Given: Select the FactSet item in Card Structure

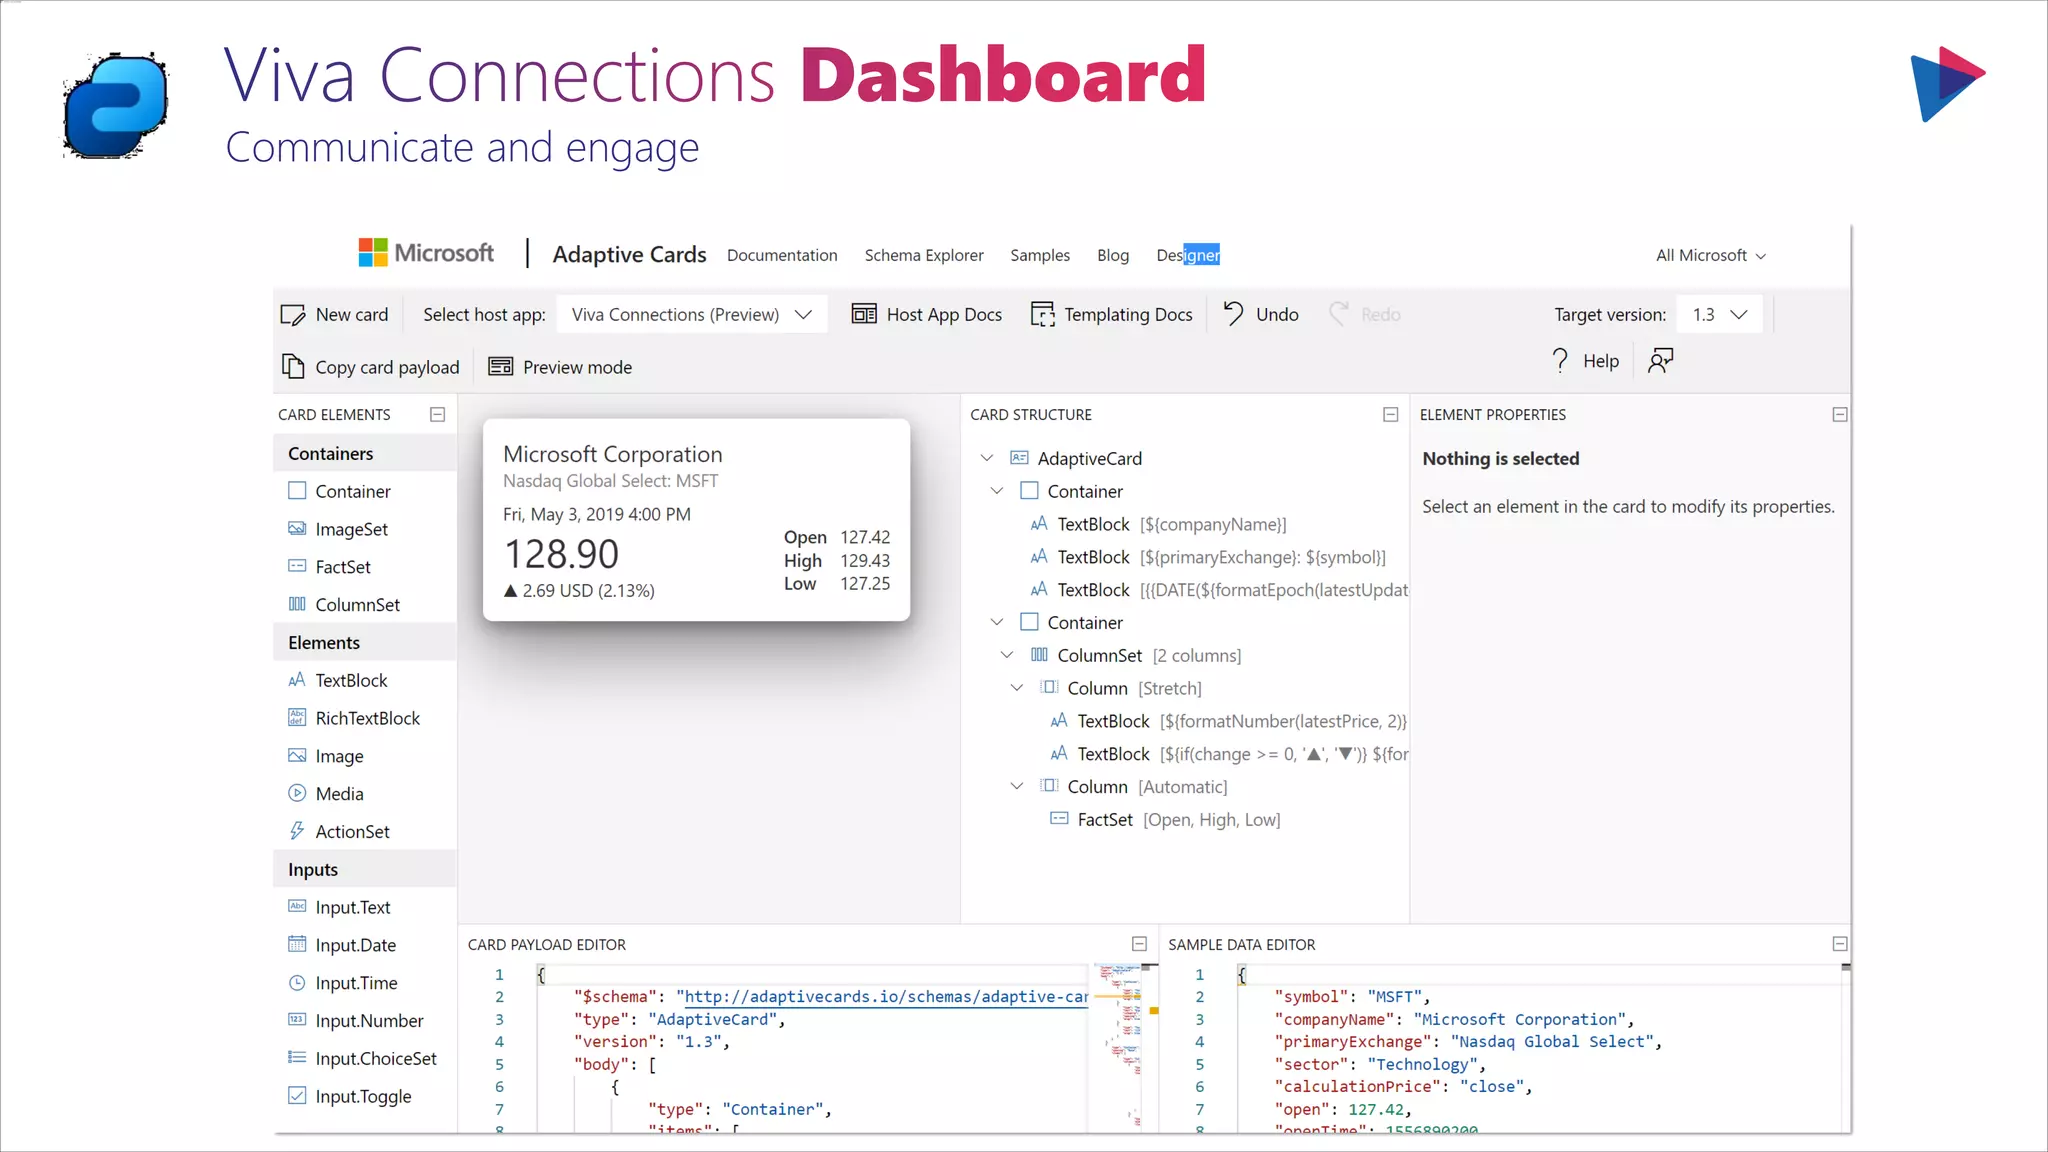Looking at the screenshot, I should click(x=1105, y=819).
